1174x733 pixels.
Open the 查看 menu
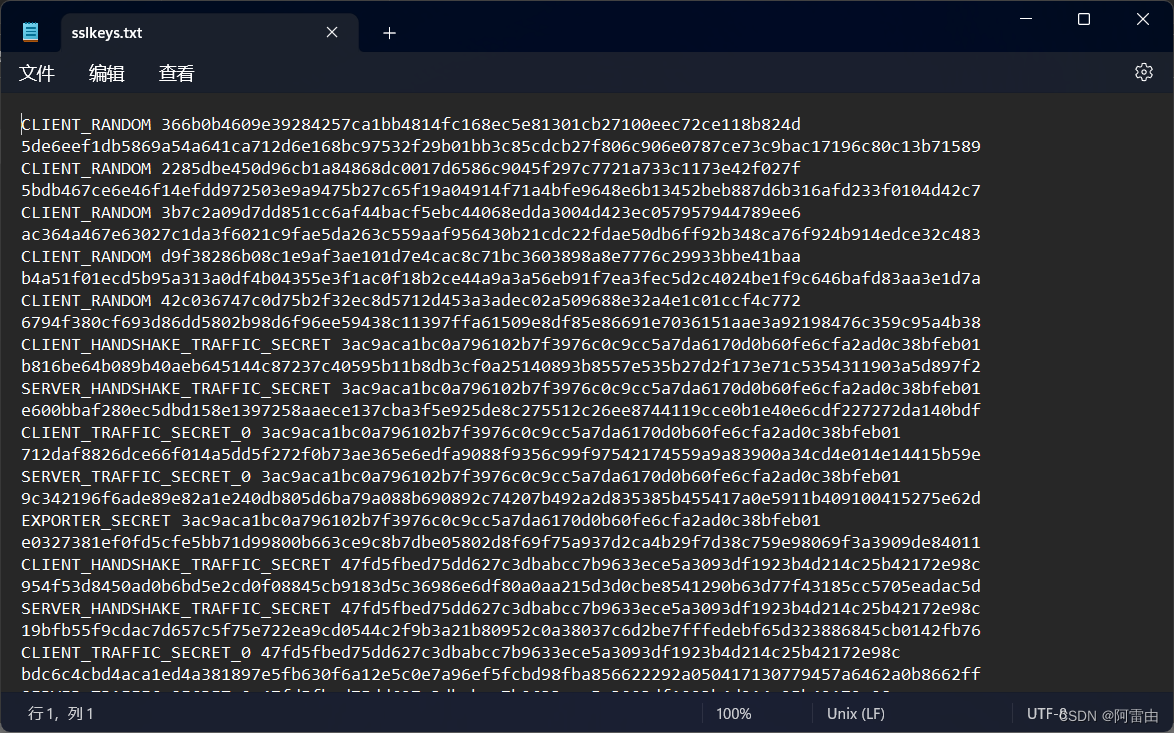(177, 73)
